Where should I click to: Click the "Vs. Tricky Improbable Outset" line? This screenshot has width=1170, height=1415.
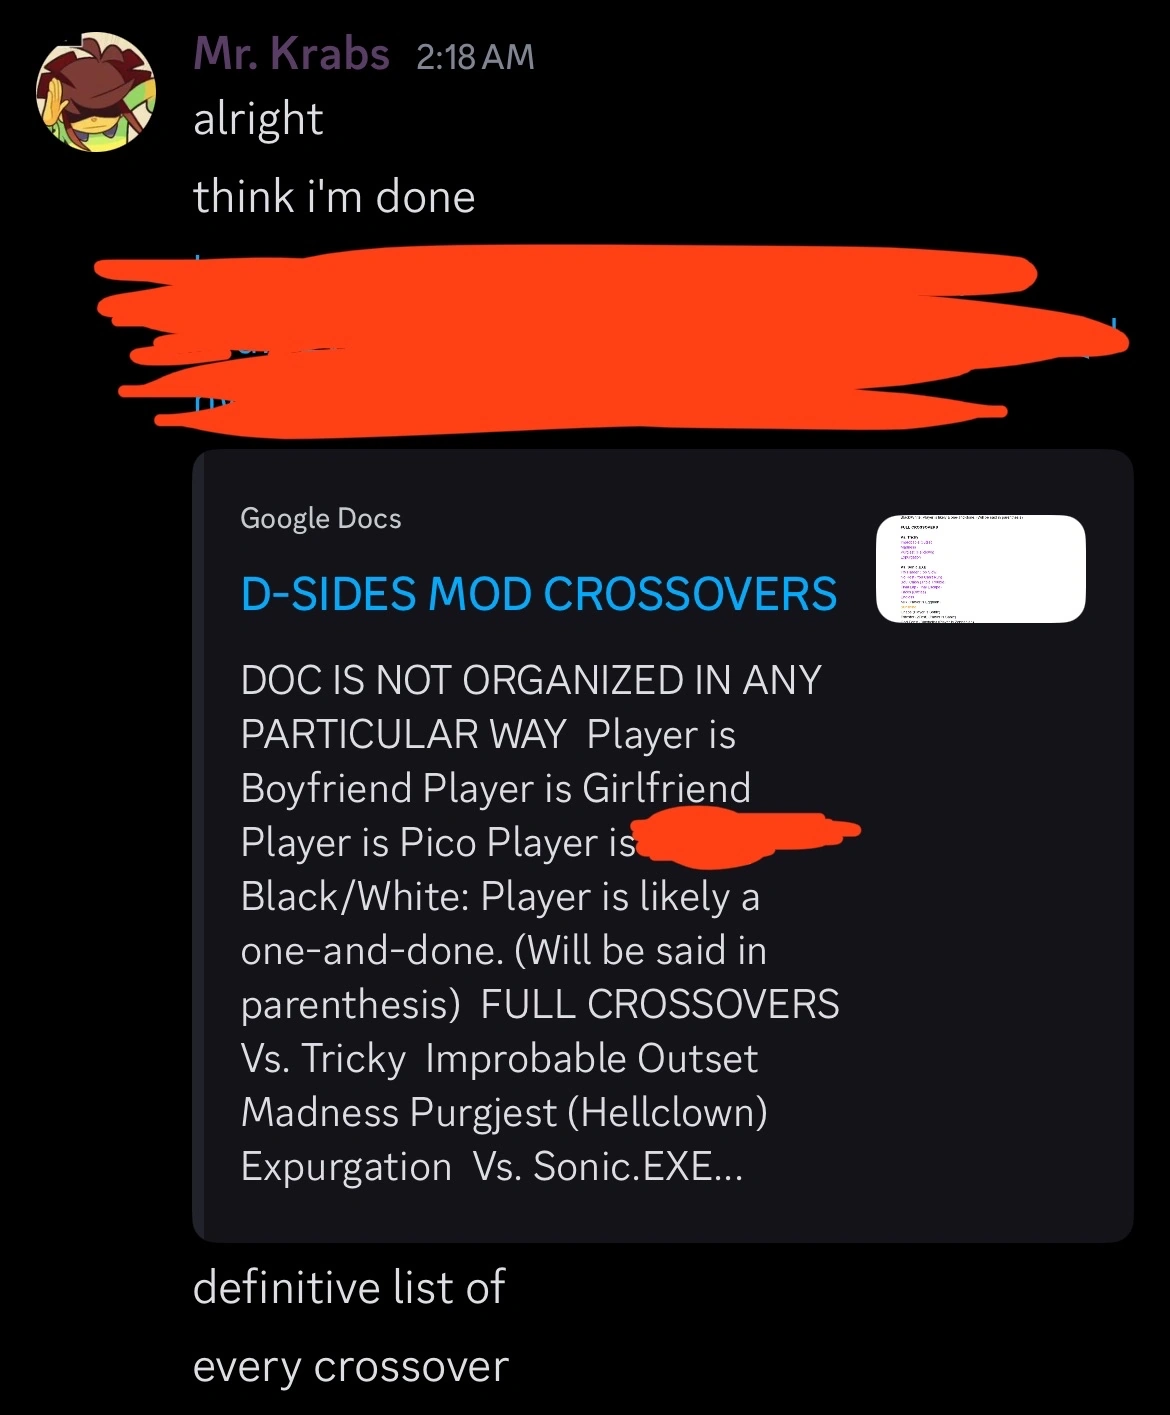(x=500, y=1059)
